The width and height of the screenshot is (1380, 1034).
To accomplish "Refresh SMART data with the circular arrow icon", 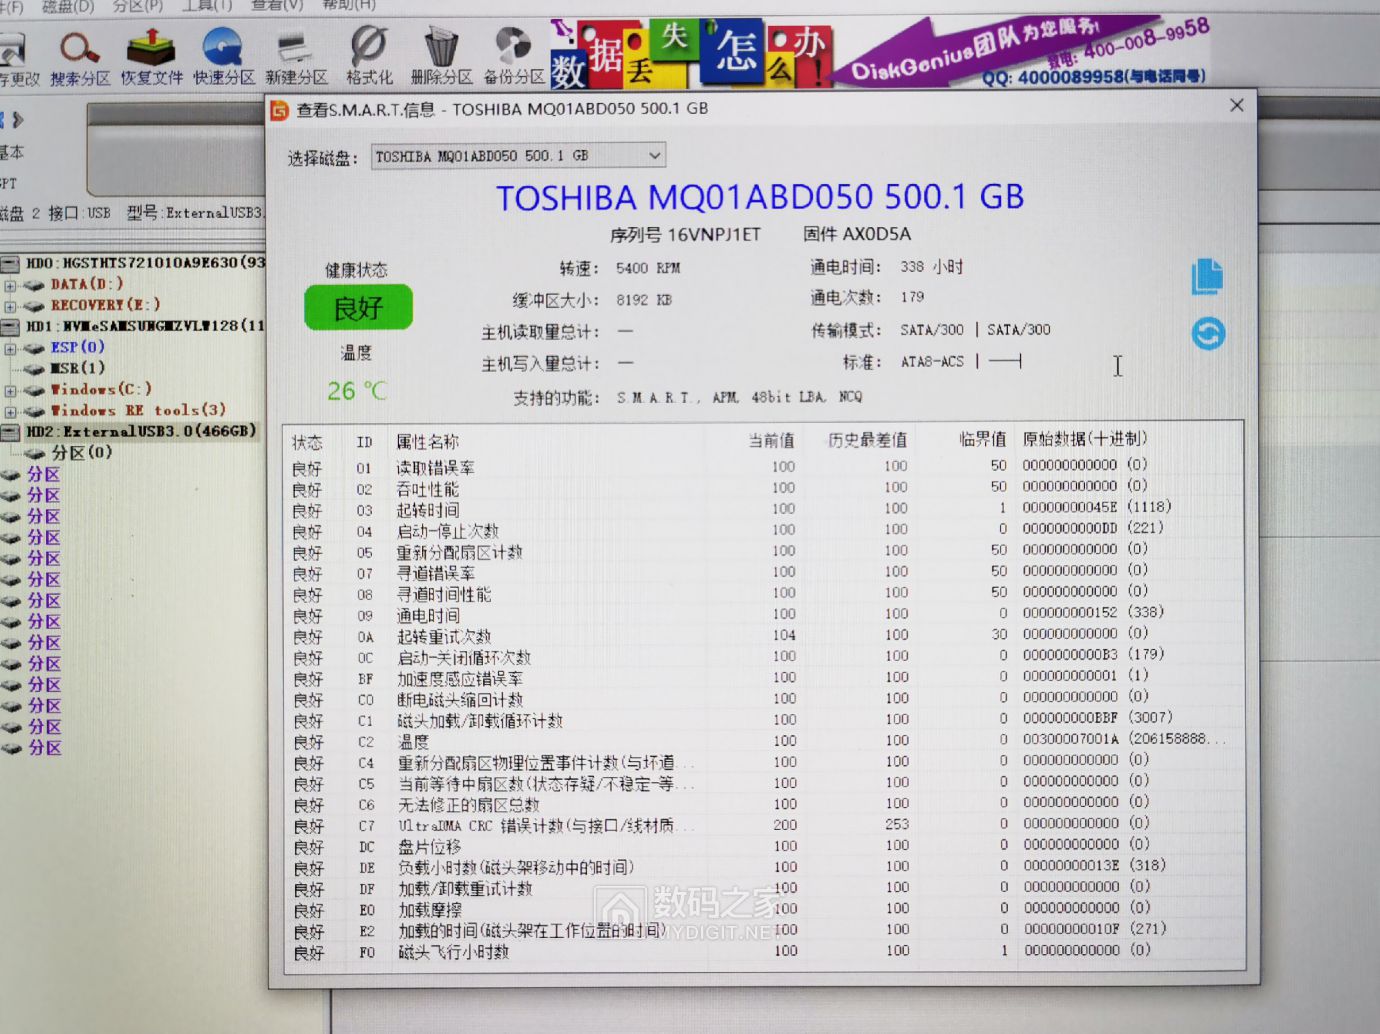I will point(1207,334).
